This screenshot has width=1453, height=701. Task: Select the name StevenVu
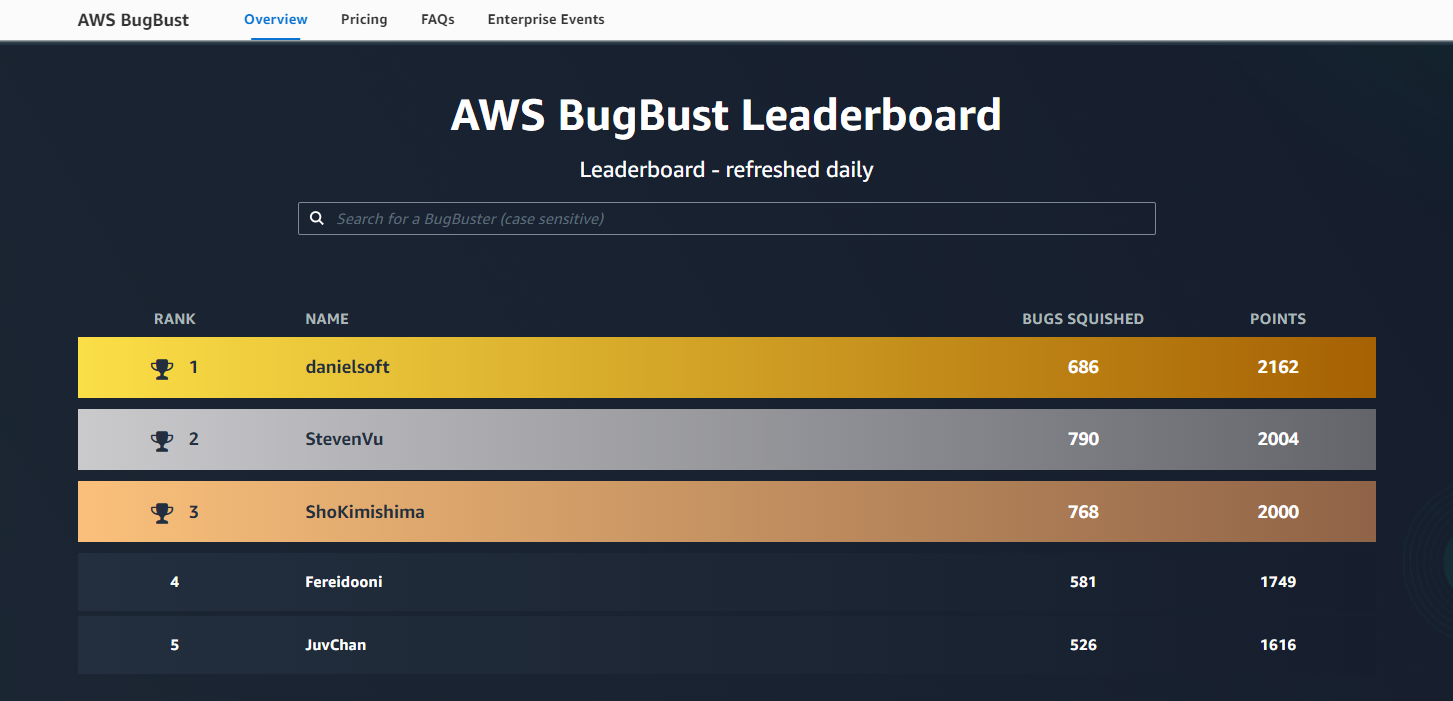[344, 439]
